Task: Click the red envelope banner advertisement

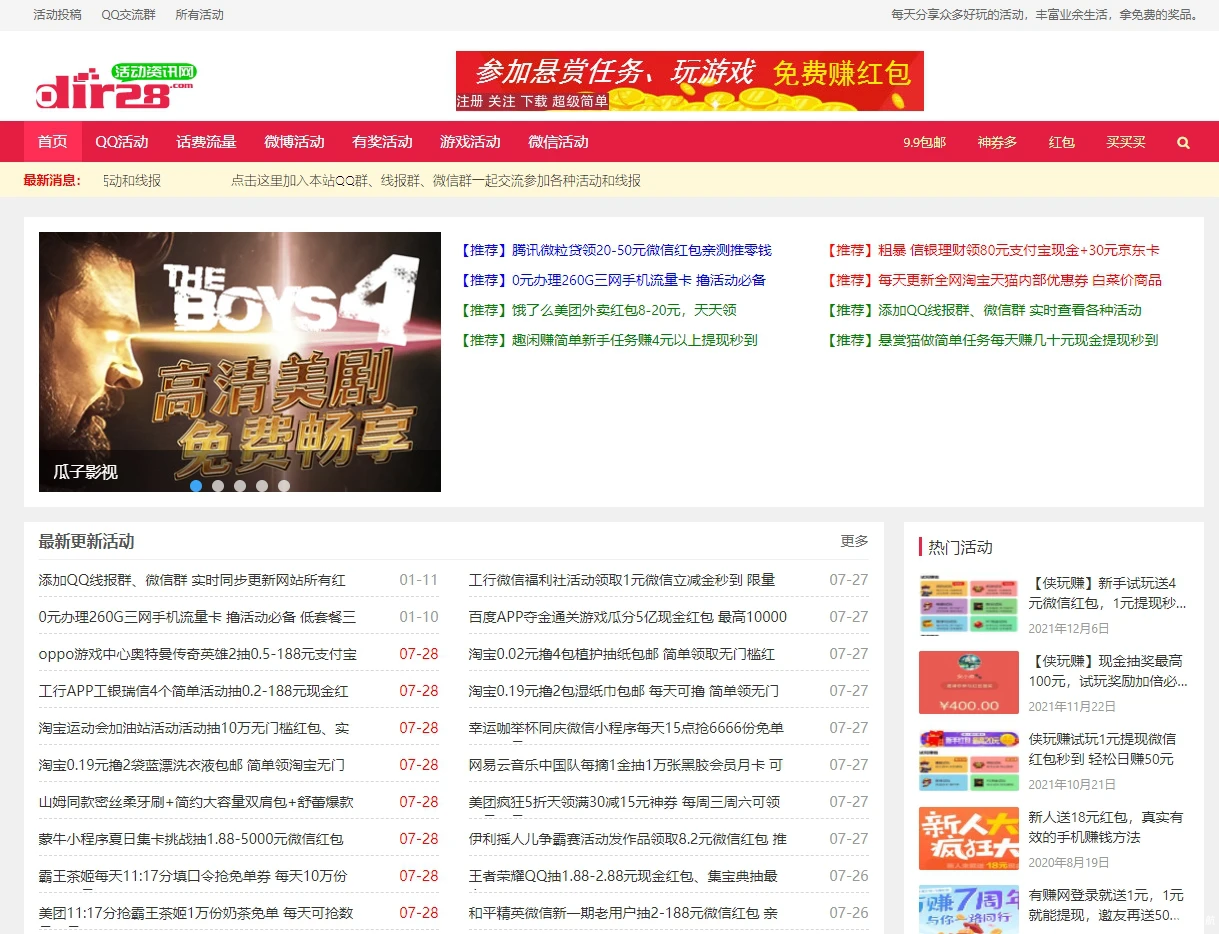Action: 689,81
